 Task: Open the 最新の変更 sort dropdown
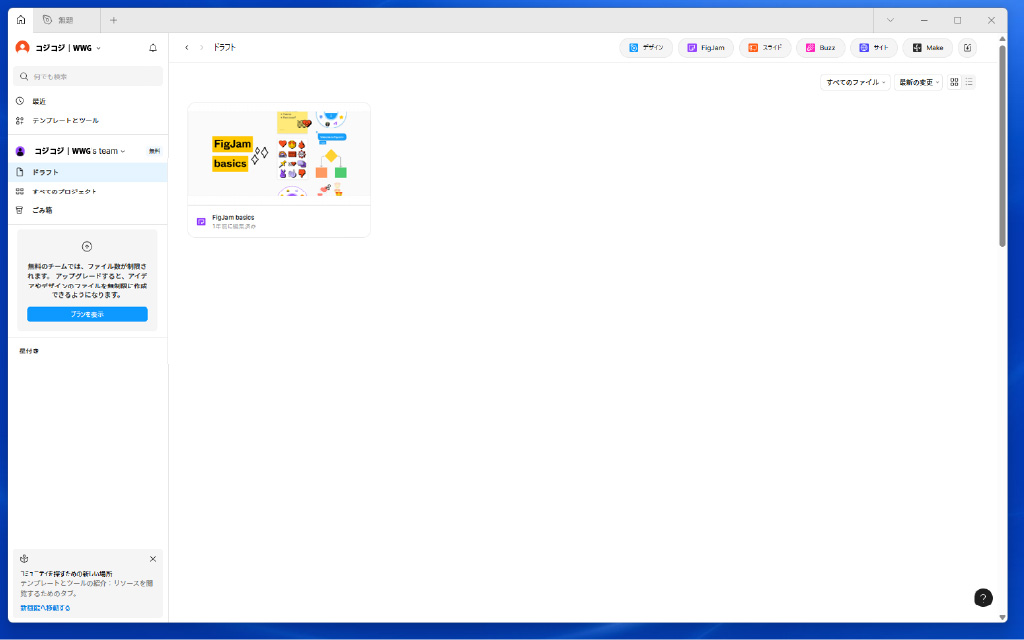(918, 82)
